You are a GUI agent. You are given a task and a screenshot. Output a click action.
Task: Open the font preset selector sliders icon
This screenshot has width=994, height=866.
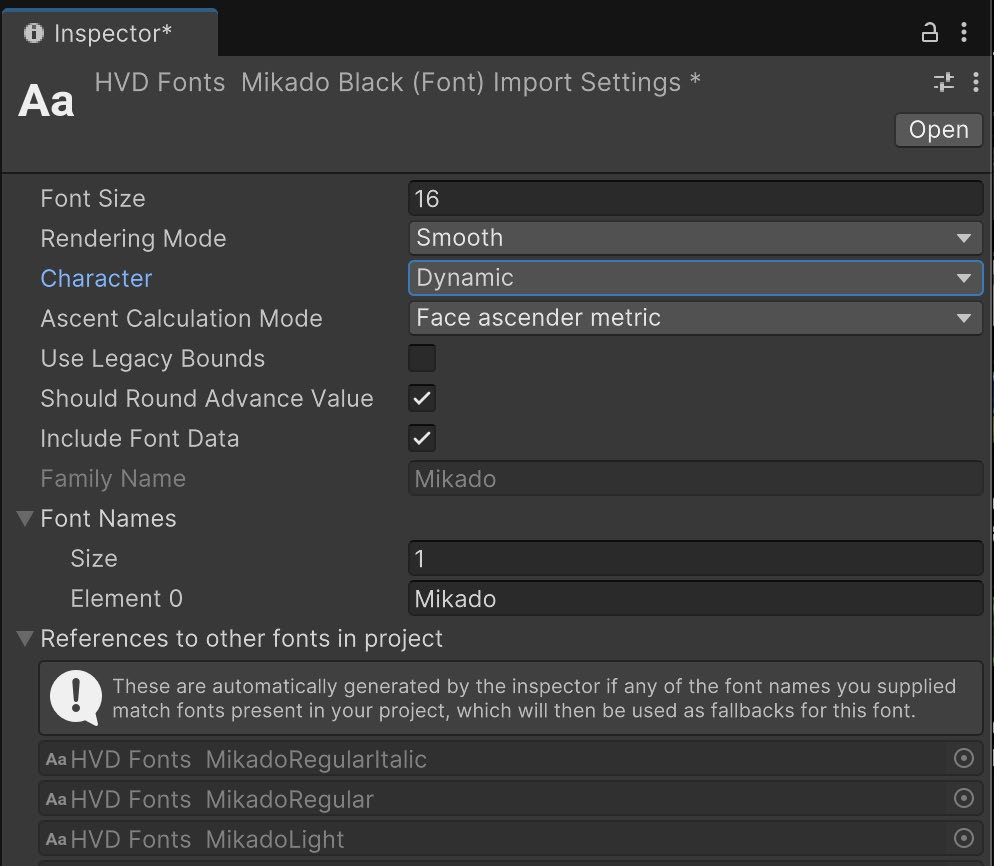coord(943,82)
